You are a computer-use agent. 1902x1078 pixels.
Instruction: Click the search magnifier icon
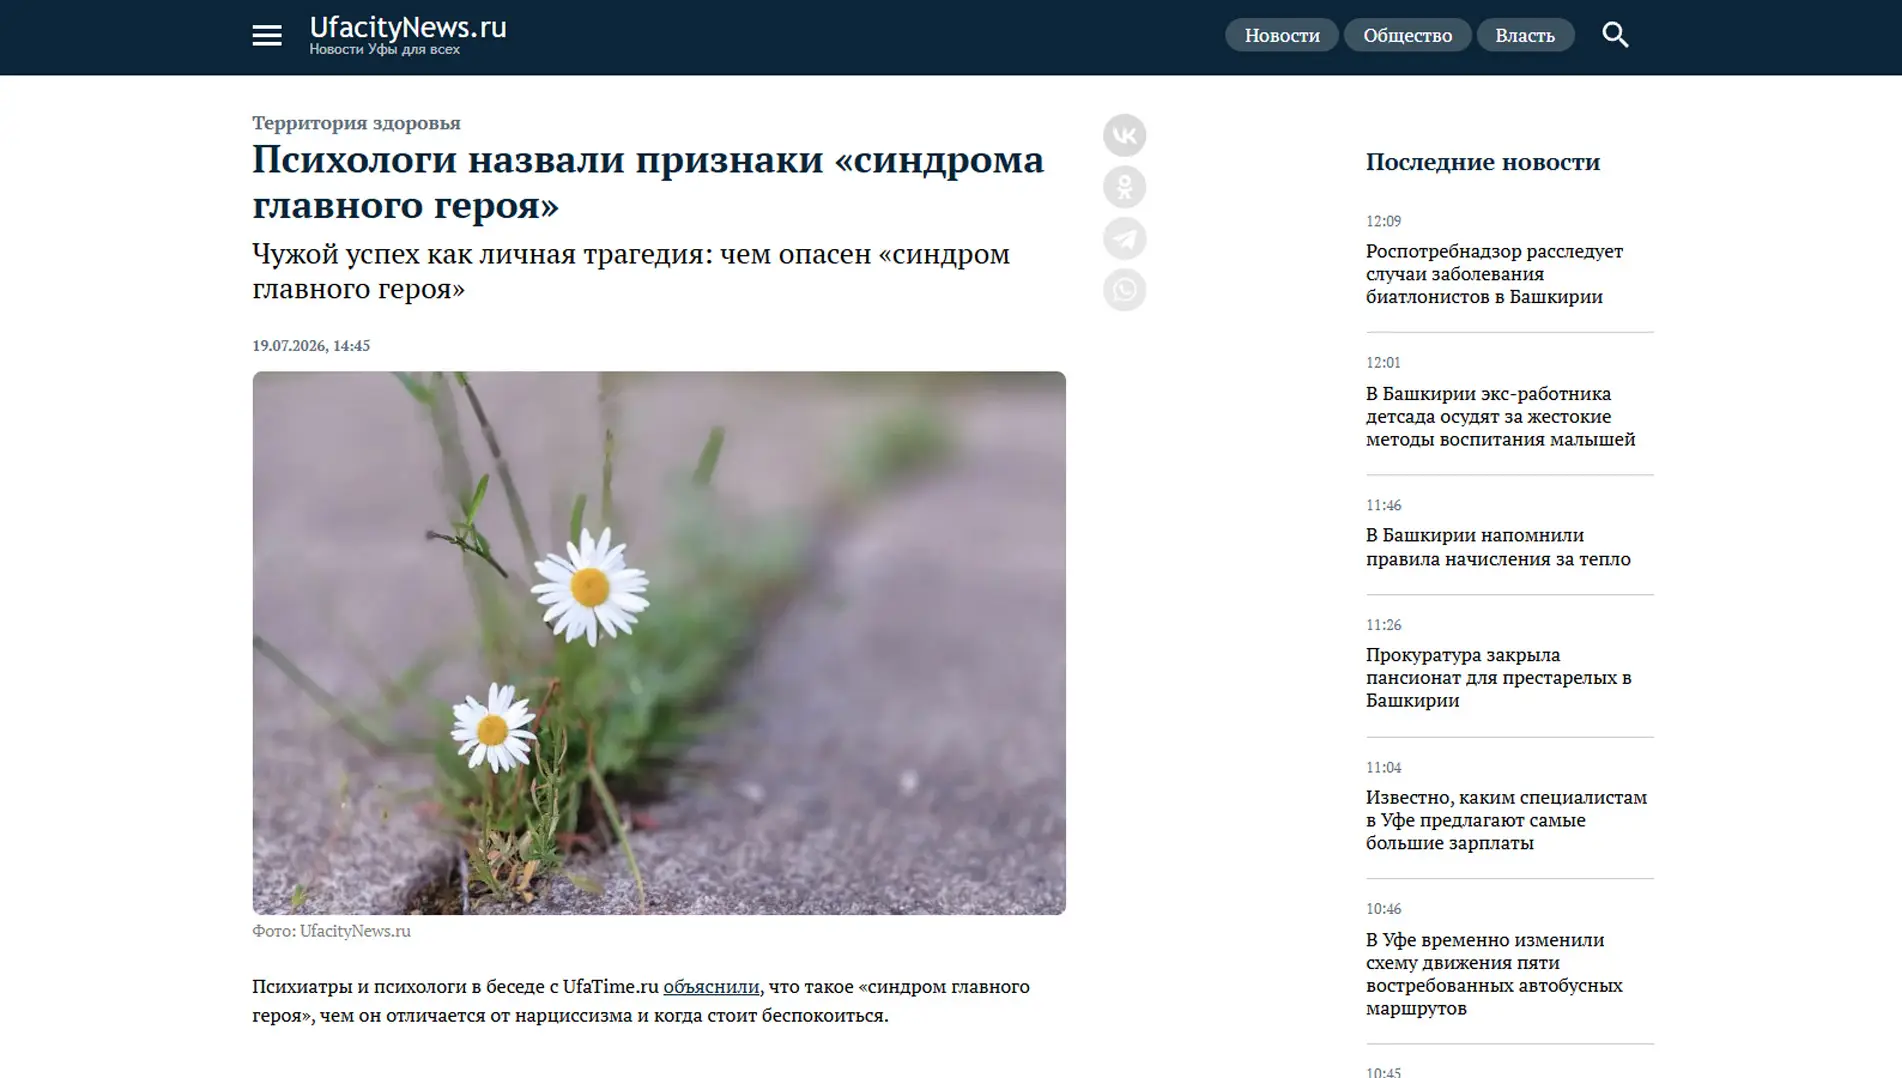1615,35
